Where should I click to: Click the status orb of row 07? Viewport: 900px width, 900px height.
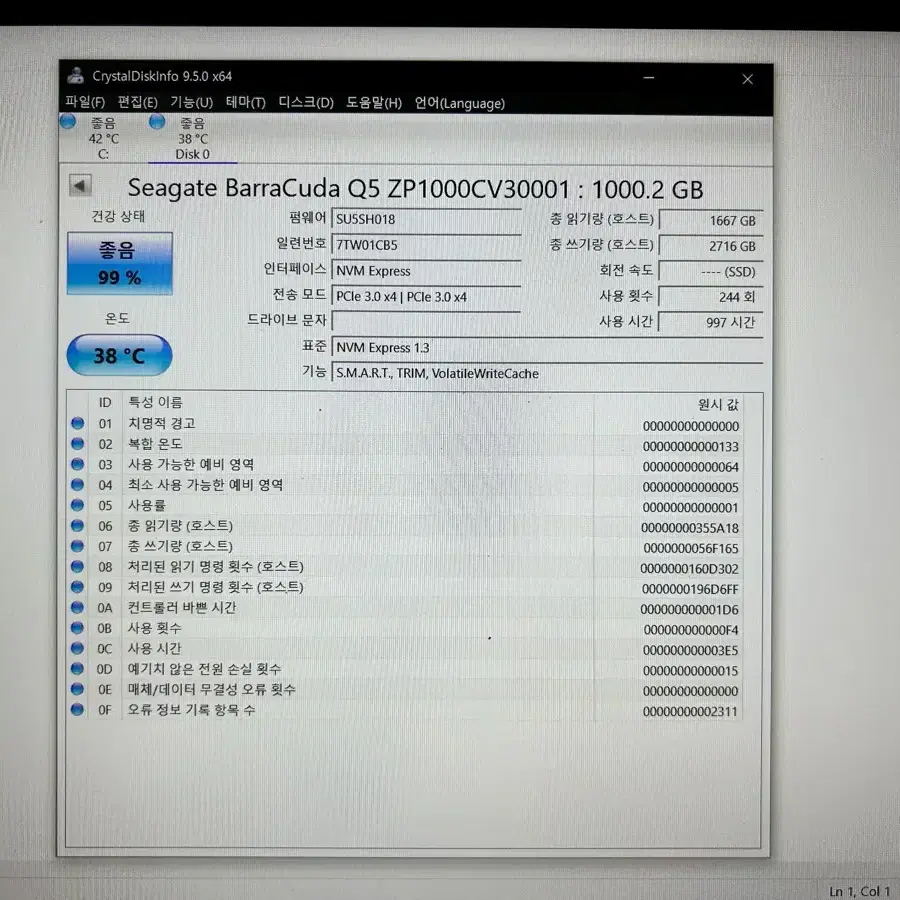(x=77, y=546)
